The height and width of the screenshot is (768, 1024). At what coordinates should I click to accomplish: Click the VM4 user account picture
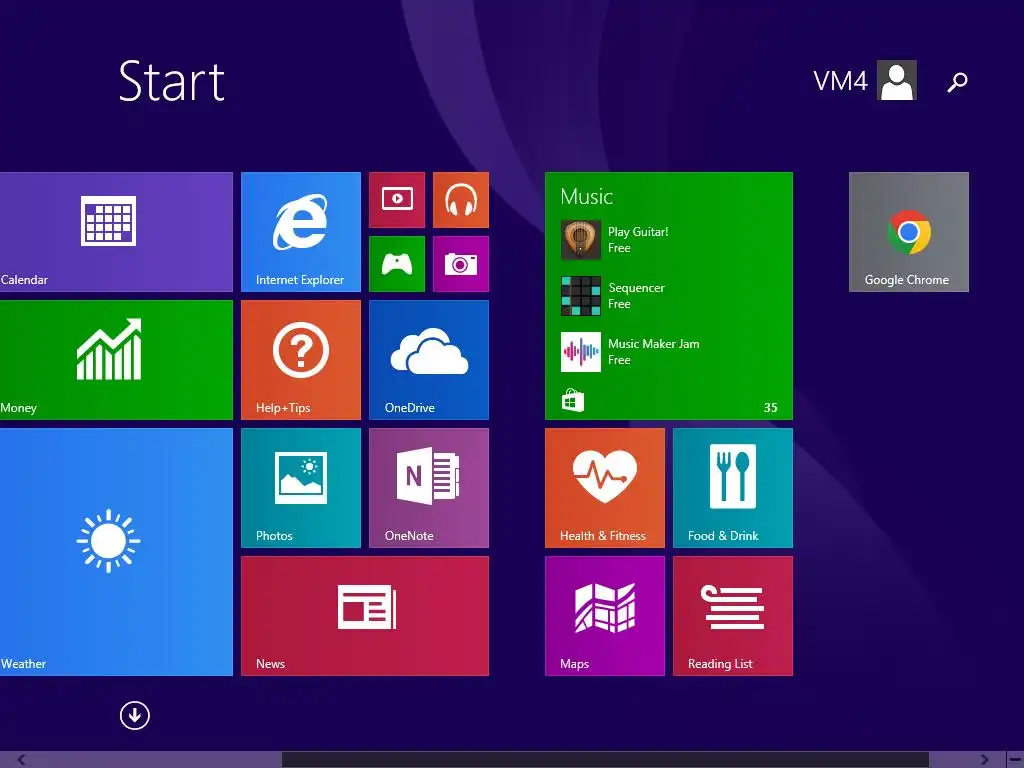coord(897,80)
